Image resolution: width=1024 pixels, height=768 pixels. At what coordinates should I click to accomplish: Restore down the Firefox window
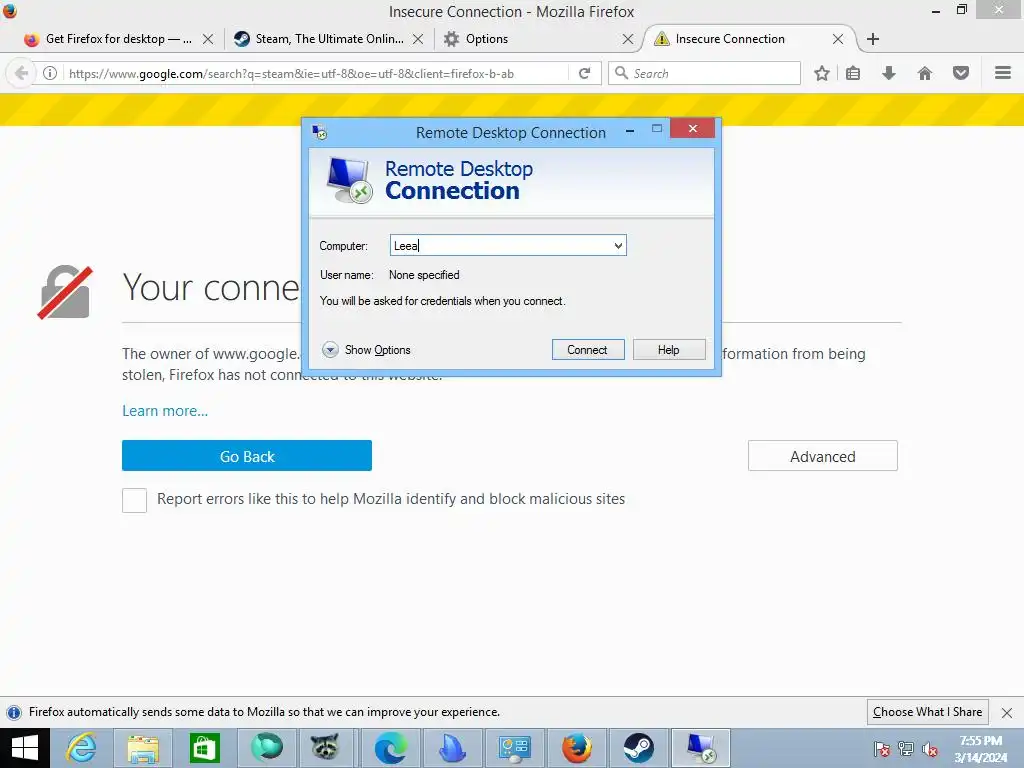(x=961, y=10)
